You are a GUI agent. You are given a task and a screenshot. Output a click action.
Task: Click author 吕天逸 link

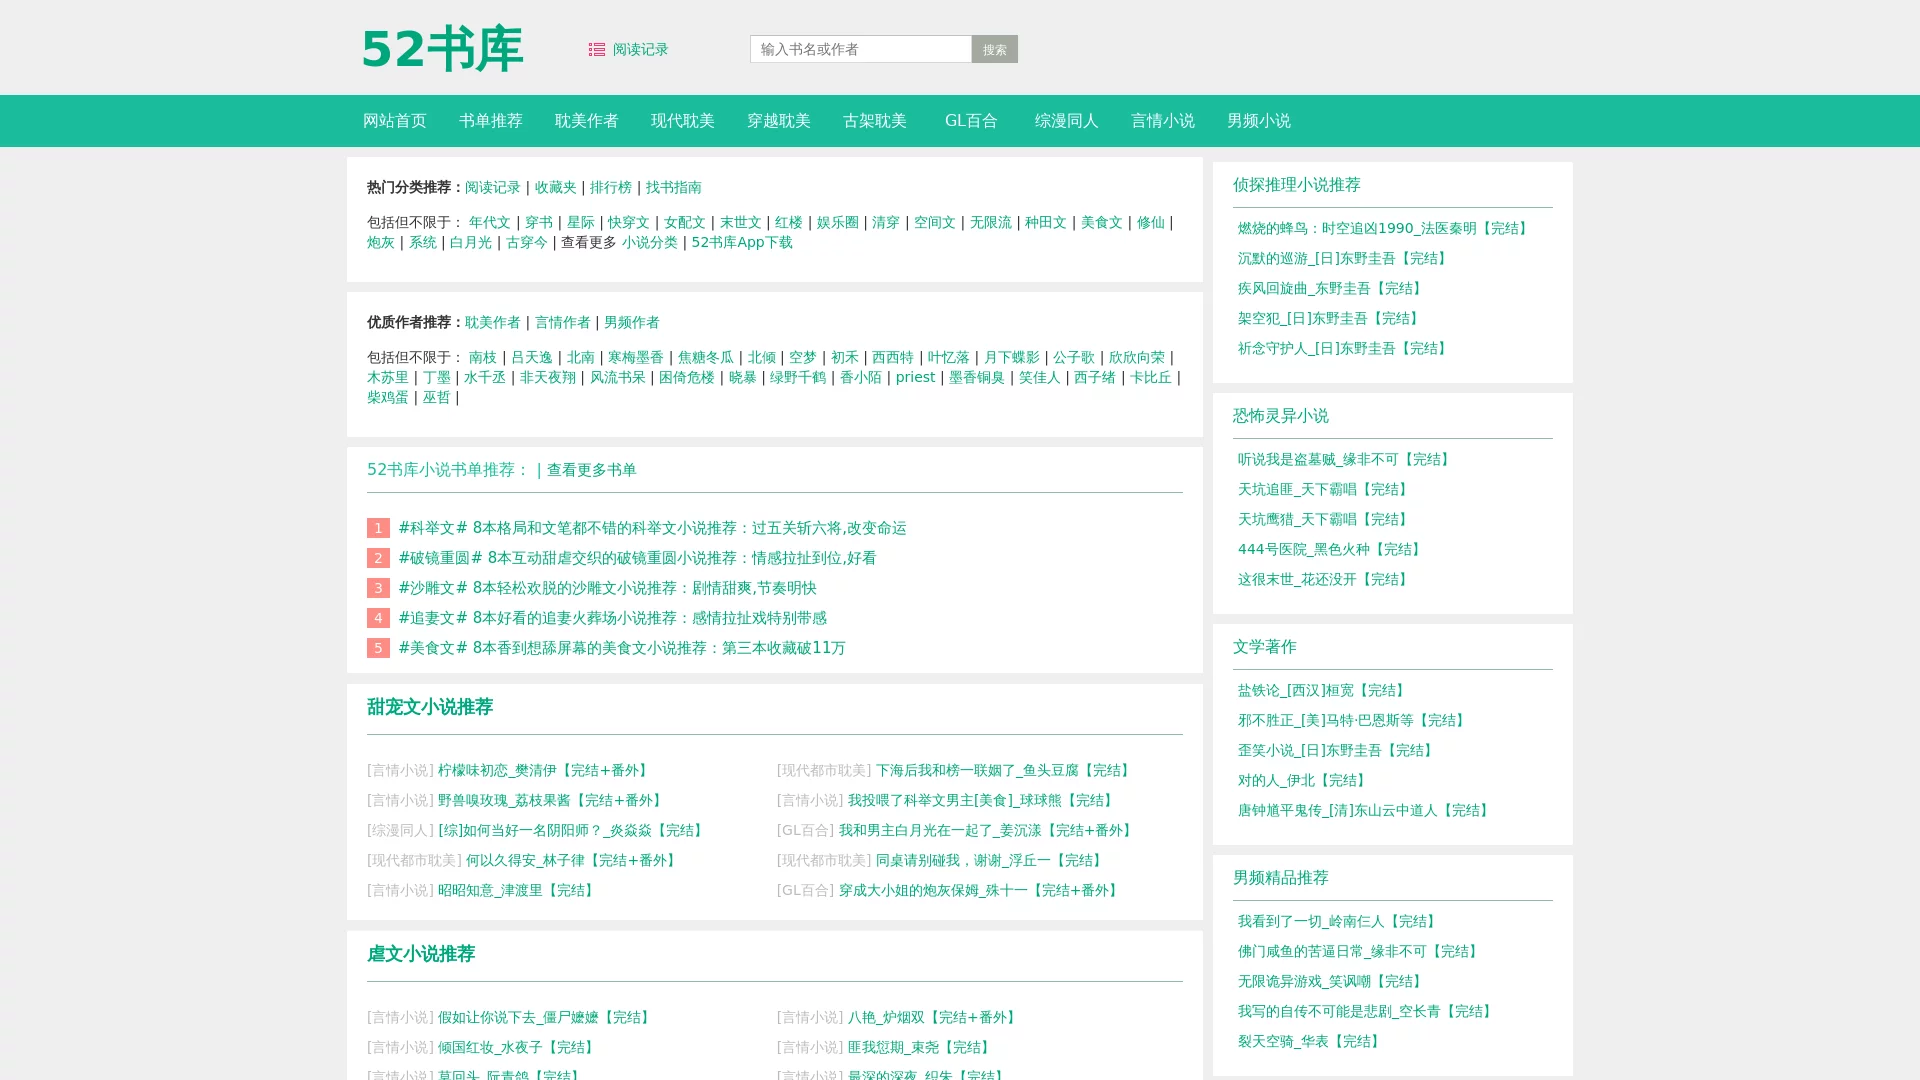(x=532, y=357)
